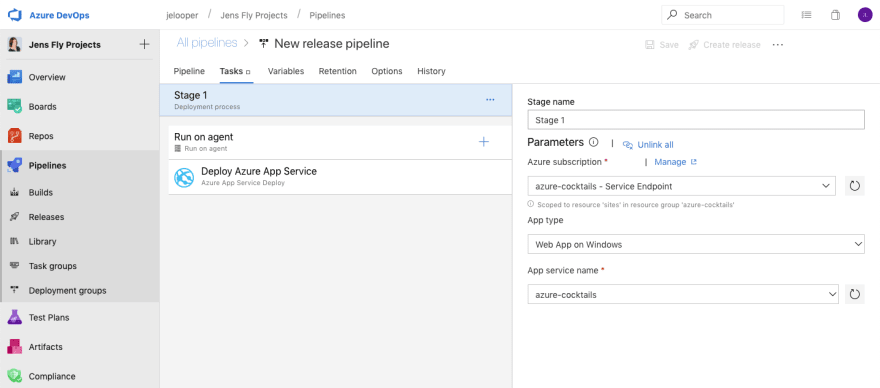Viewport: 880px width, 388px height.
Task: Go to All pipelines breadcrumb link
Action: coord(207,43)
